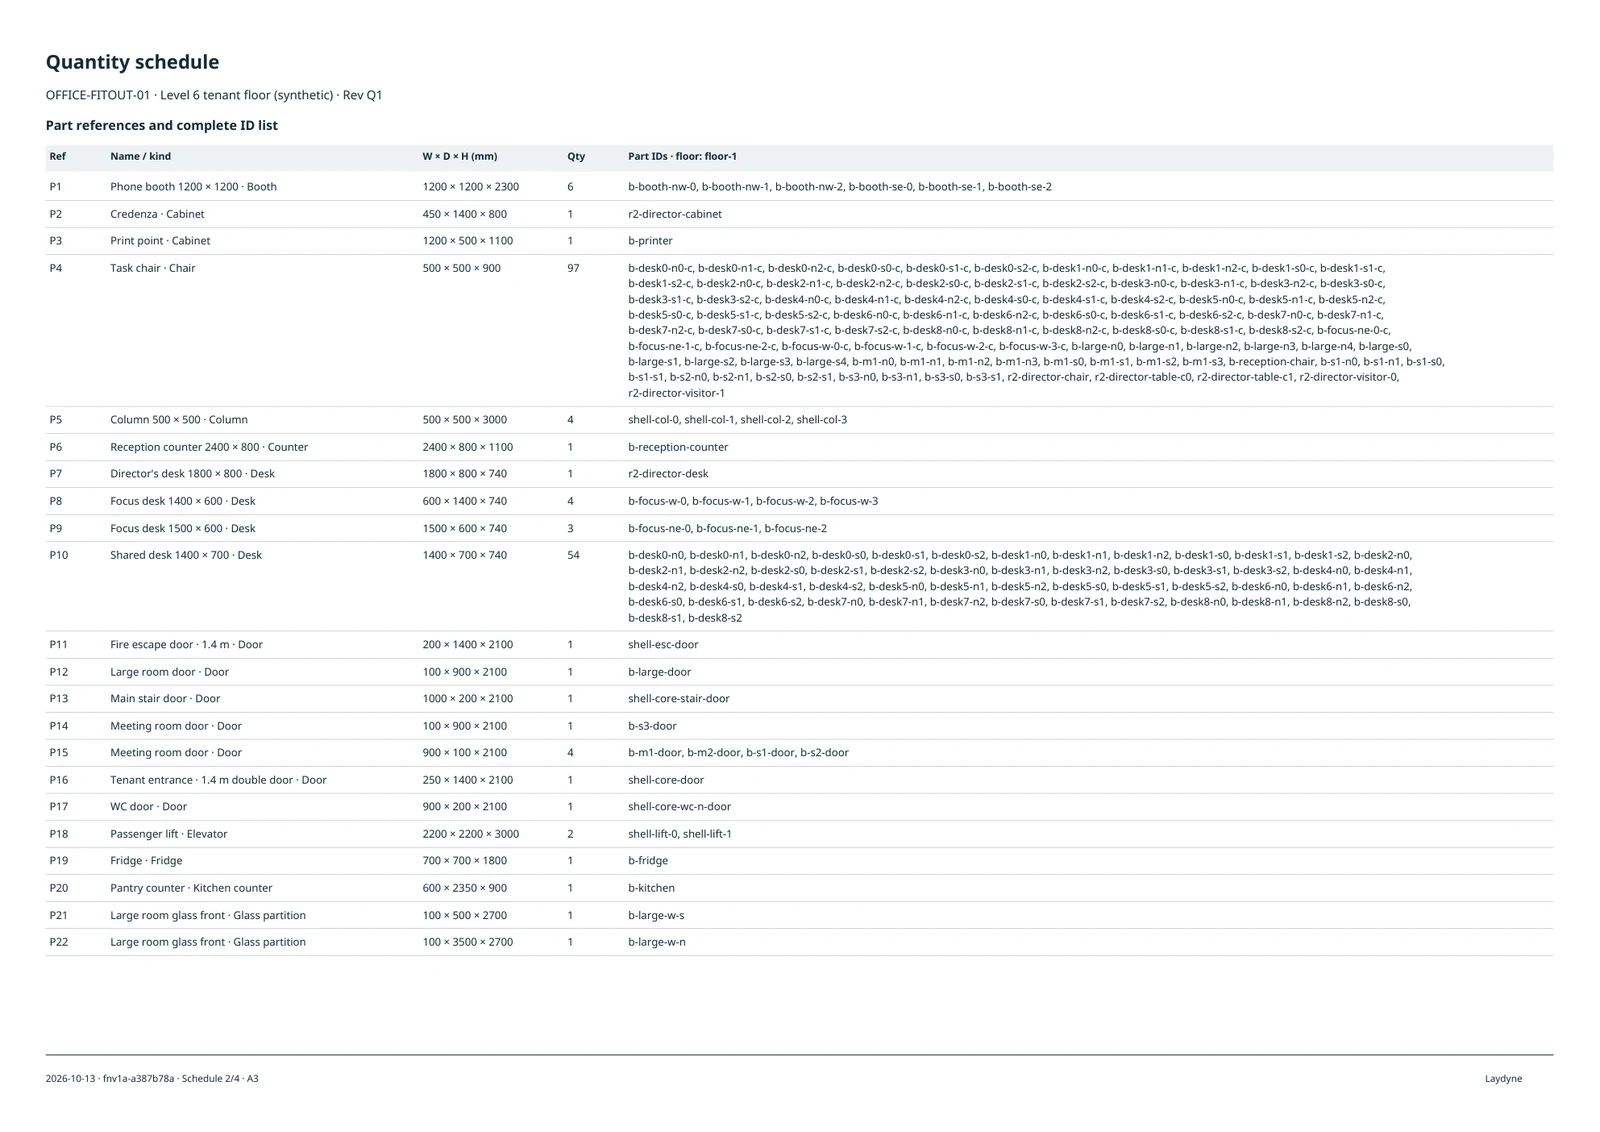Click the "Main stair door · Door" entry
1600x1132 pixels.
click(165, 699)
